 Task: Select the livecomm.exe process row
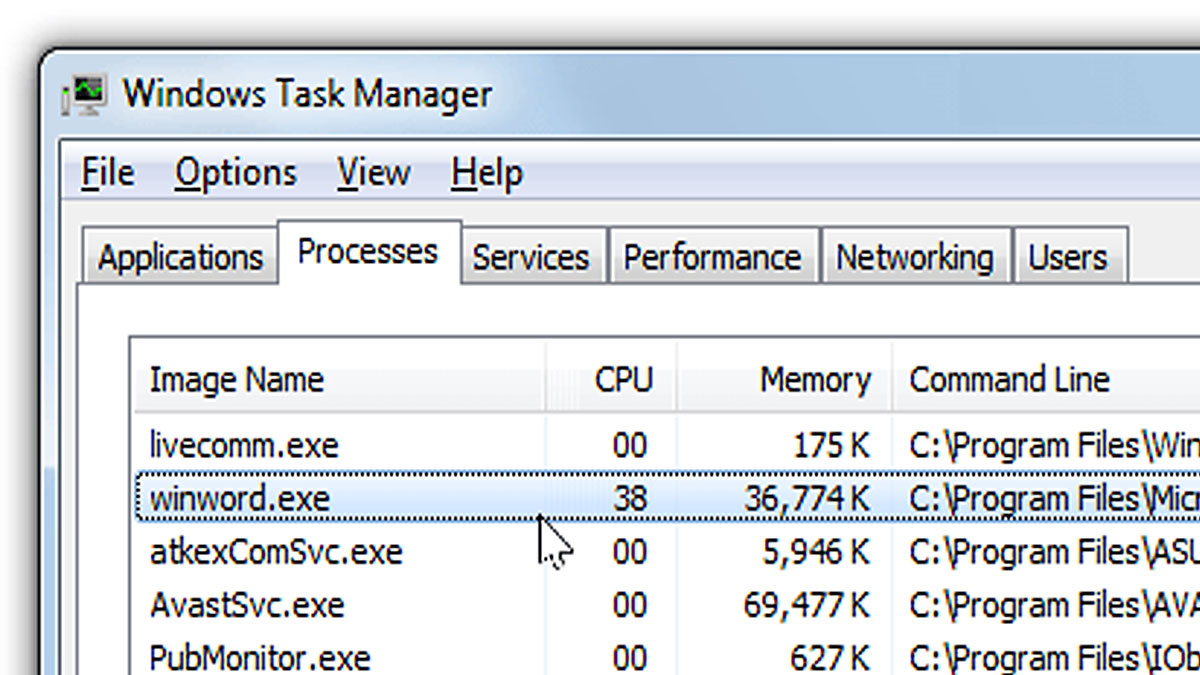click(244, 445)
